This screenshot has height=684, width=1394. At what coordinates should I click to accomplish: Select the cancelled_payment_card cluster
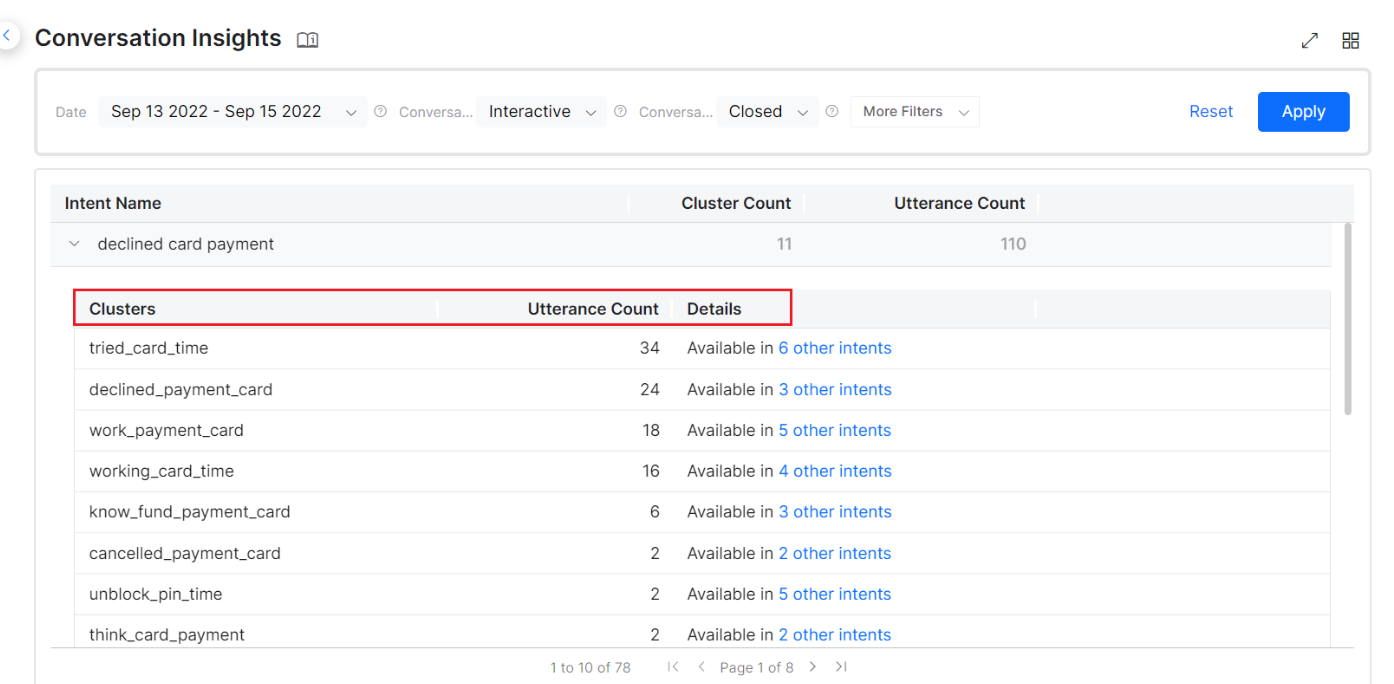point(185,553)
